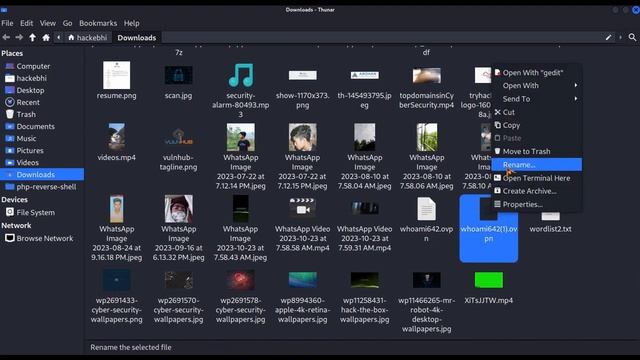
Task: Open the File menu
Action: point(7,23)
